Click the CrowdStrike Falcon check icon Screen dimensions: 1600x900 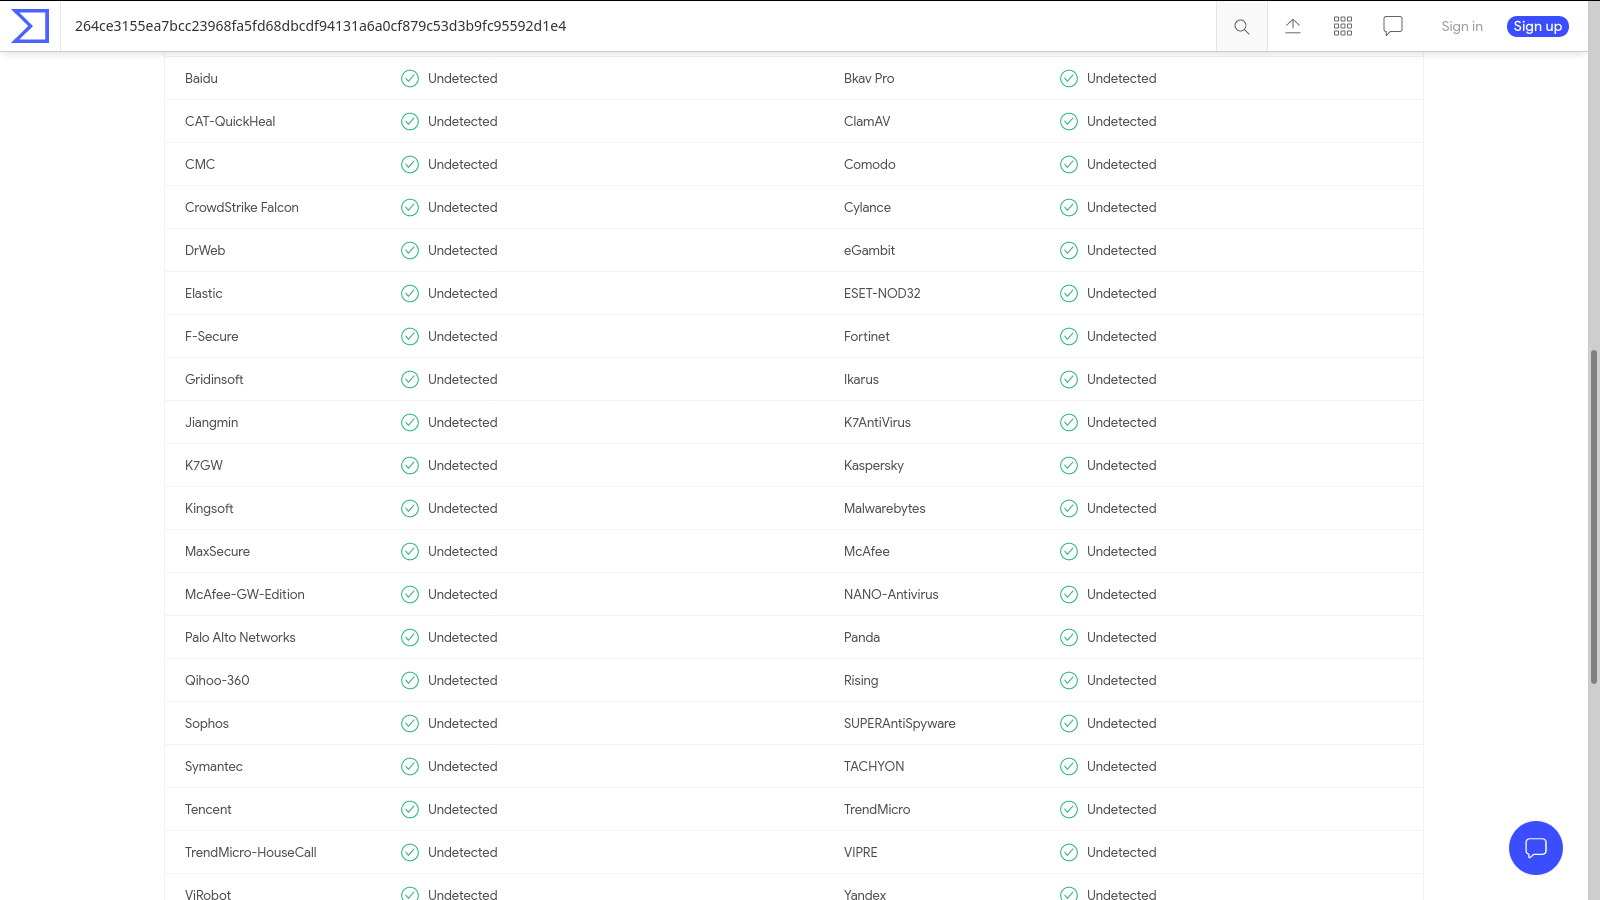click(409, 207)
